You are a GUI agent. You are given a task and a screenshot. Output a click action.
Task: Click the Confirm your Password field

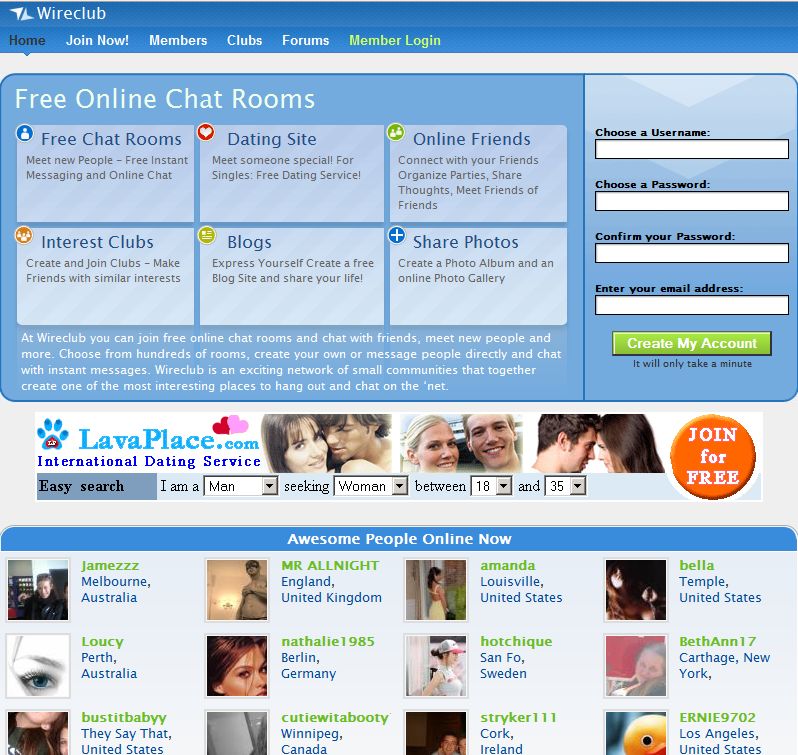(x=692, y=253)
